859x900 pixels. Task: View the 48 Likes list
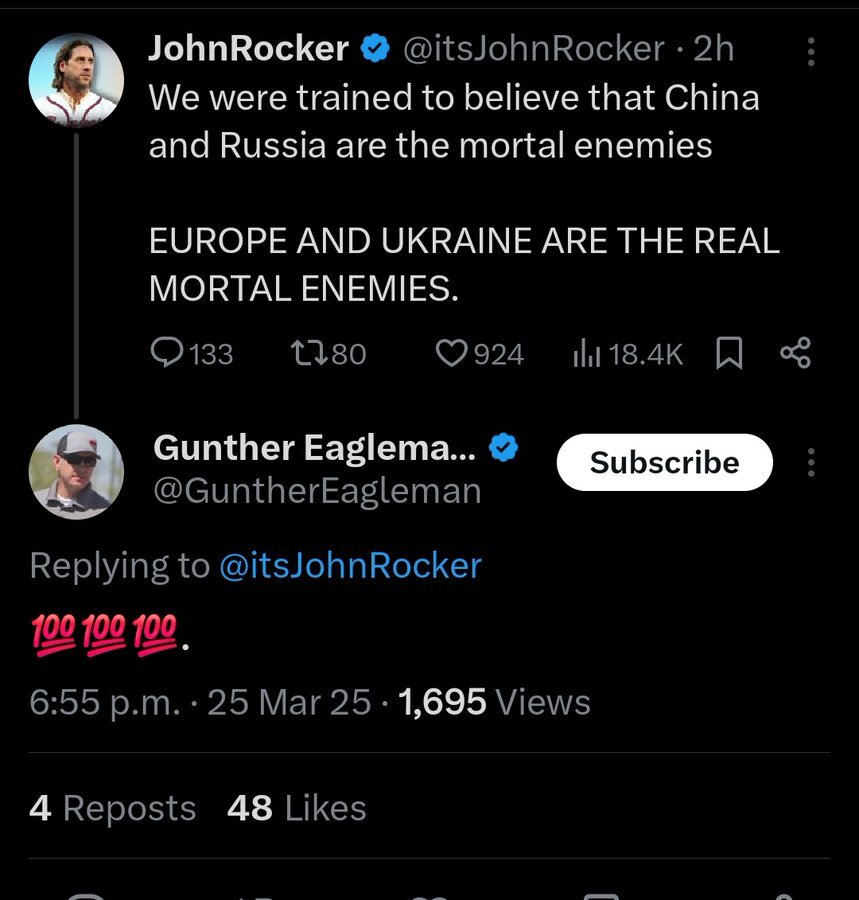point(296,808)
